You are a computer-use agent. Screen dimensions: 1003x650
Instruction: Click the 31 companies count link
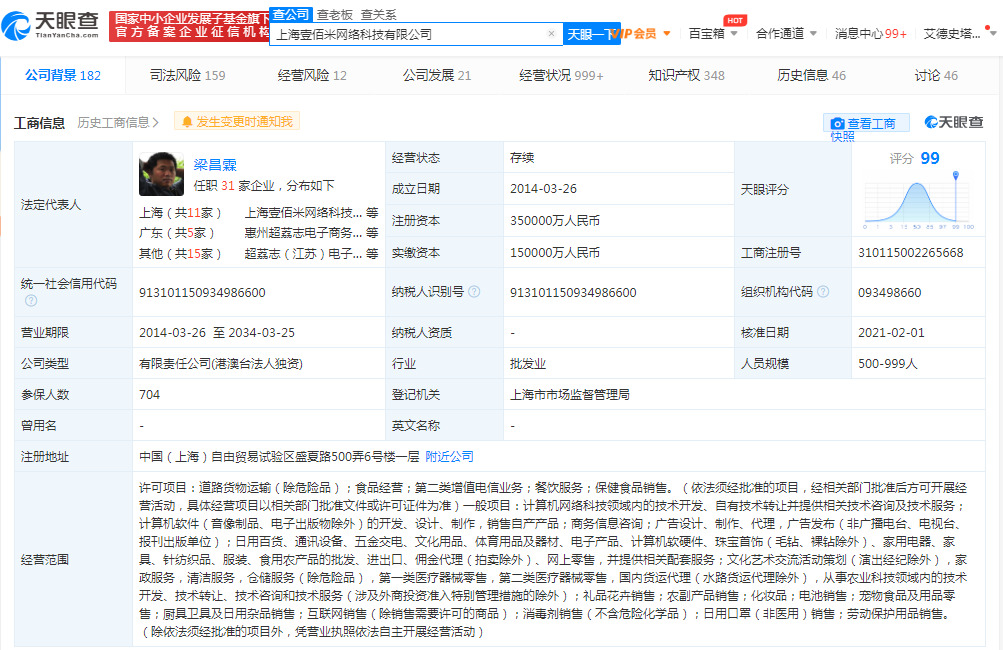click(228, 186)
